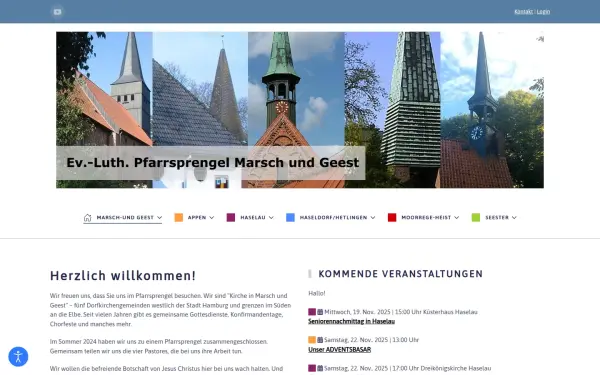The image size is (600, 375).
Task: Click the text Samstag, 22. Nov. 2025 | 17:00 Uhr
Action: pos(372,368)
